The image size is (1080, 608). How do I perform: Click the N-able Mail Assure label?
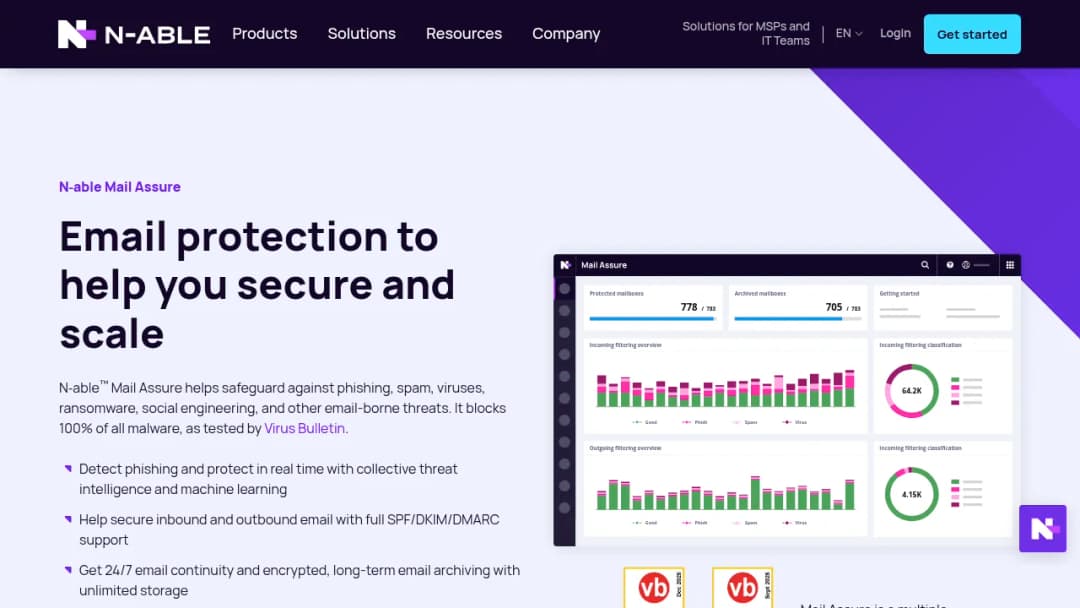[x=120, y=187]
